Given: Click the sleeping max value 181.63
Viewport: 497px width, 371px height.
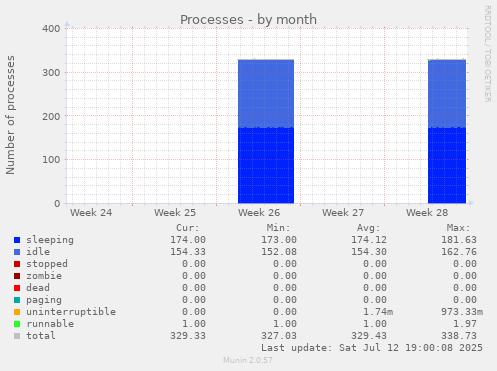Looking at the screenshot, I should pos(459,240).
